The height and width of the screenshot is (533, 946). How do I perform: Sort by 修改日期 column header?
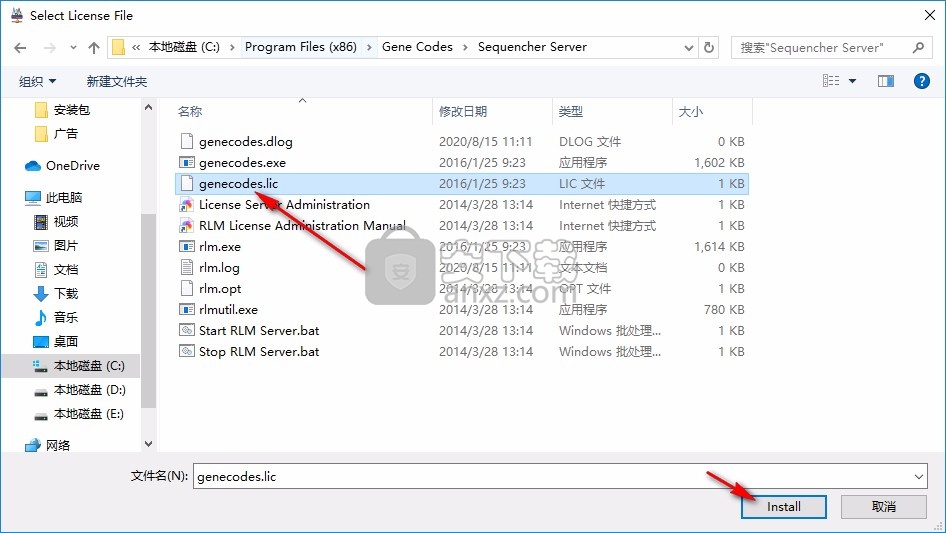pyautogui.click(x=463, y=112)
